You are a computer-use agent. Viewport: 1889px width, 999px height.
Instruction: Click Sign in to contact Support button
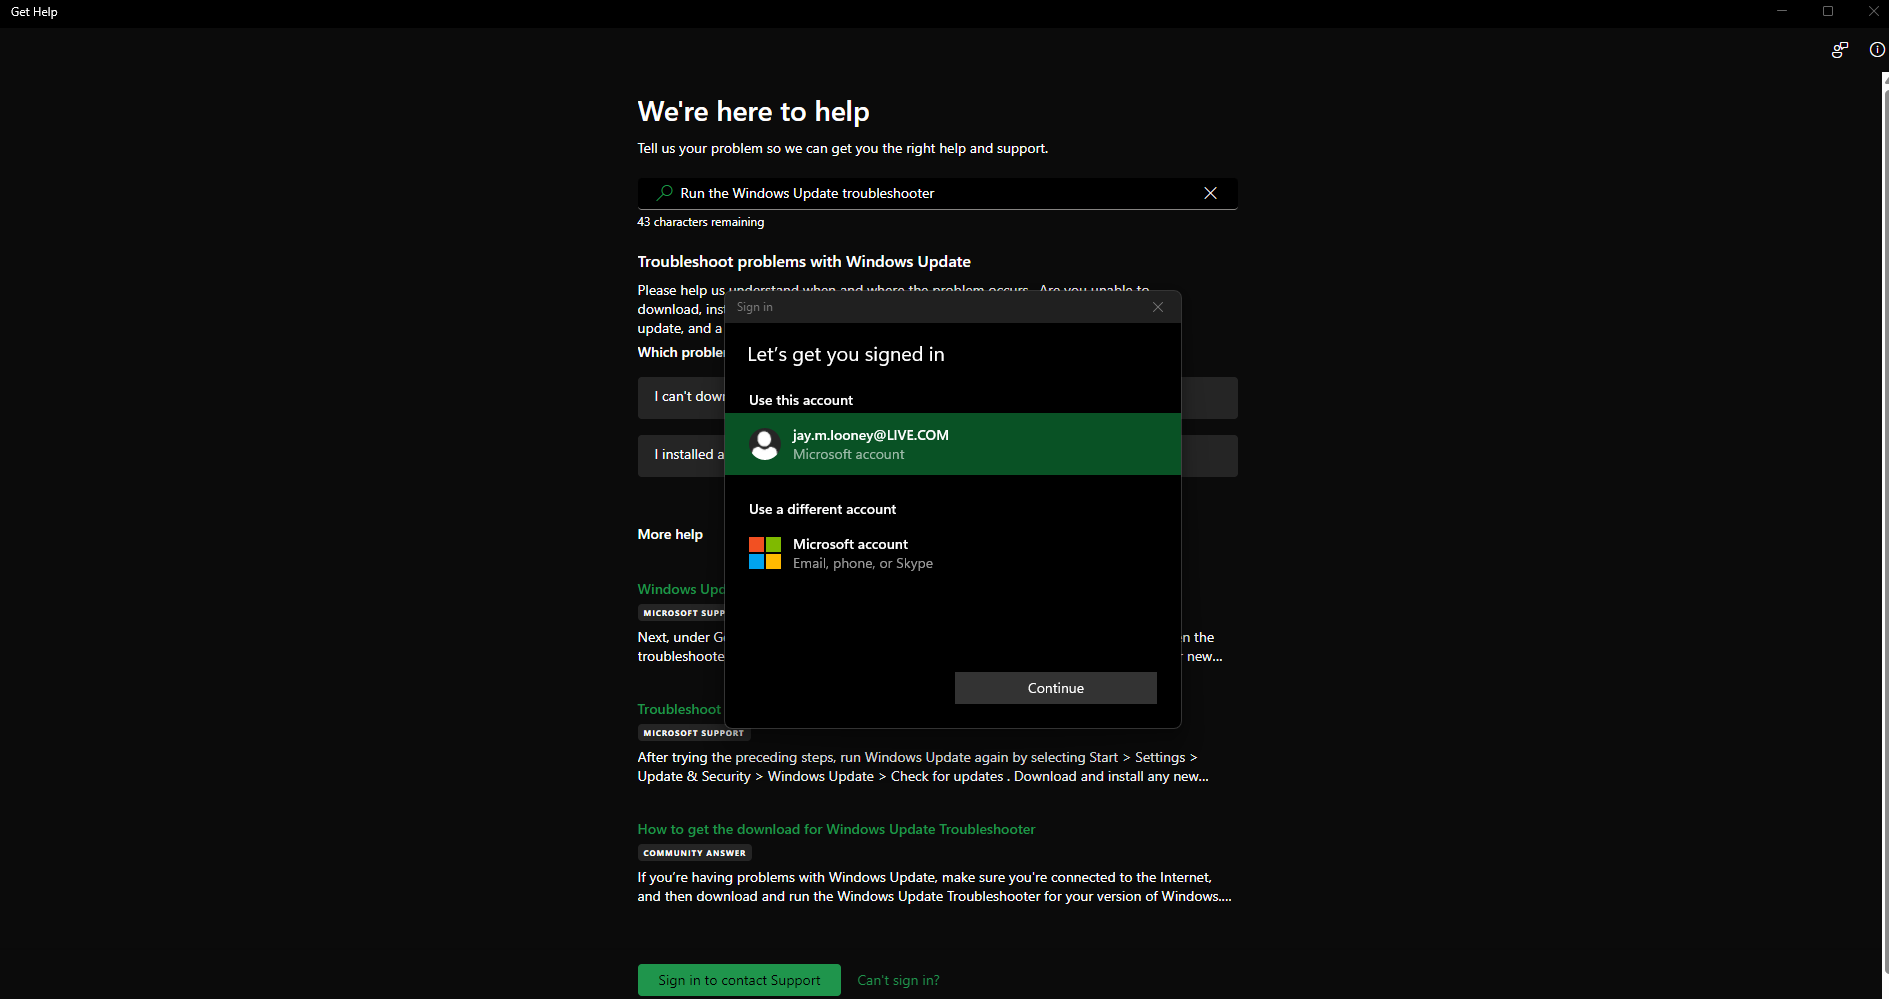739,980
